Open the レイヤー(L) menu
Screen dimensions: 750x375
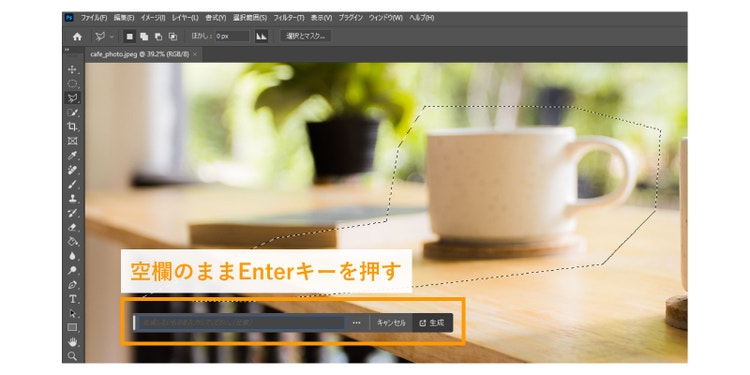coord(185,18)
